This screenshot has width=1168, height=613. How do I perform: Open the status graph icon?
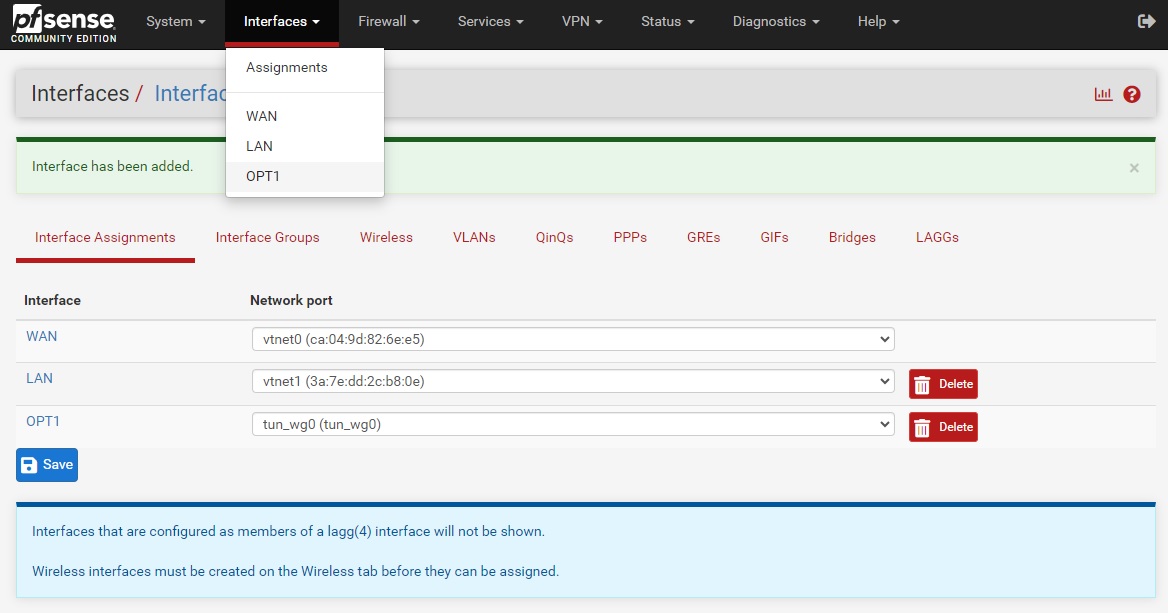coord(1103,94)
